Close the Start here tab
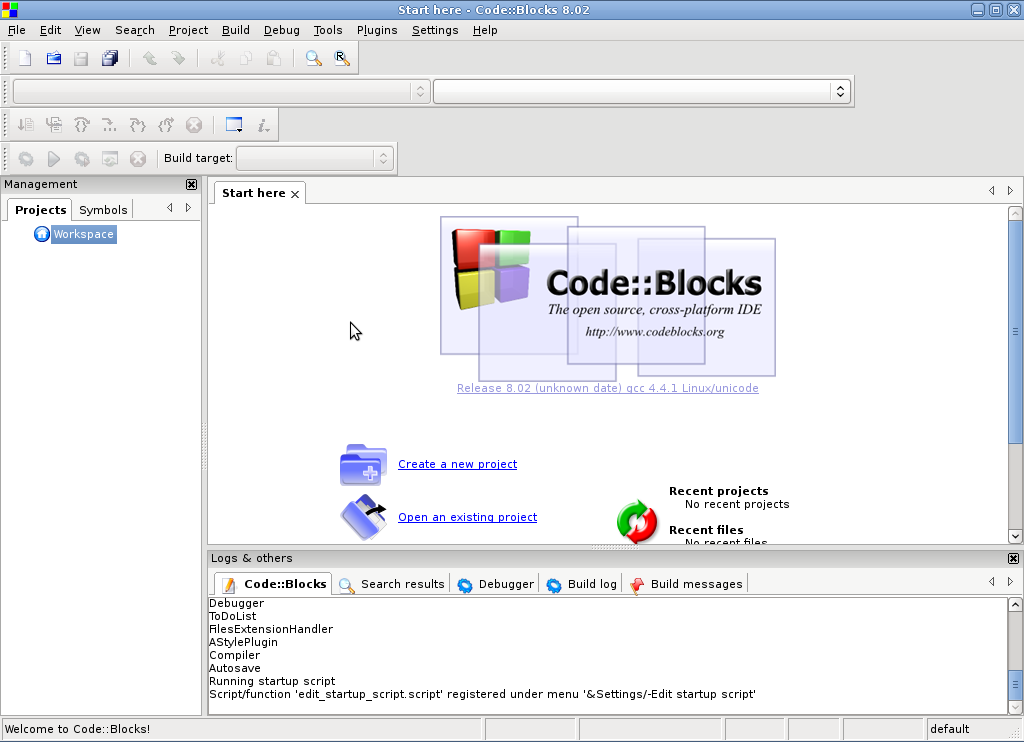Viewport: 1024px width, 742px height. [295, 194]
